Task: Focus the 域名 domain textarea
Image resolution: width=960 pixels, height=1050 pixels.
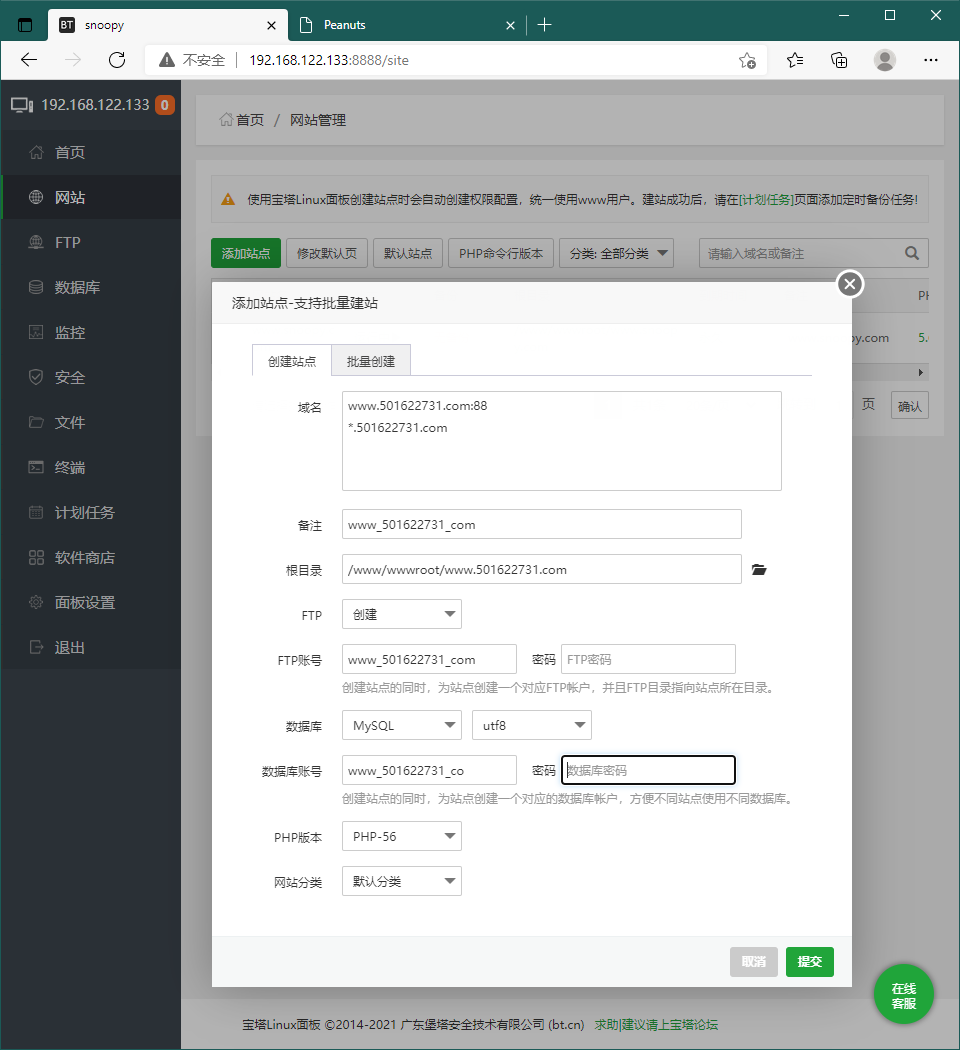Action: coord(562,441)
